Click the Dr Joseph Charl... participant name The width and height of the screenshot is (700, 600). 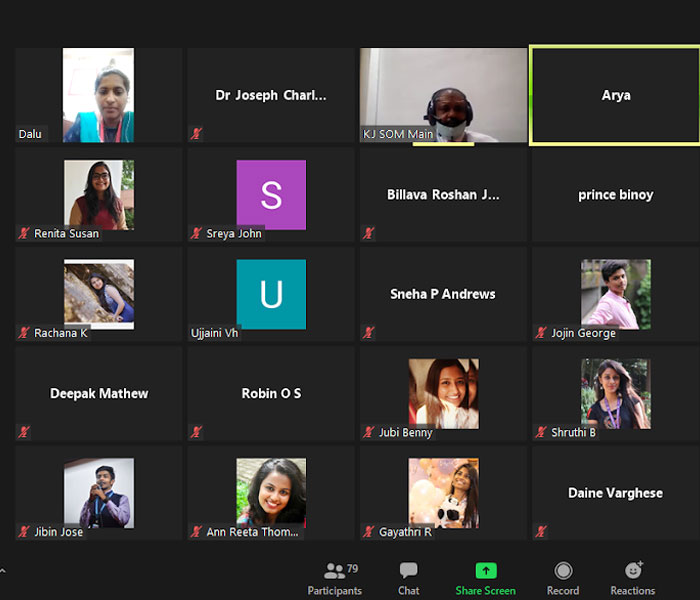click(271, 95)
